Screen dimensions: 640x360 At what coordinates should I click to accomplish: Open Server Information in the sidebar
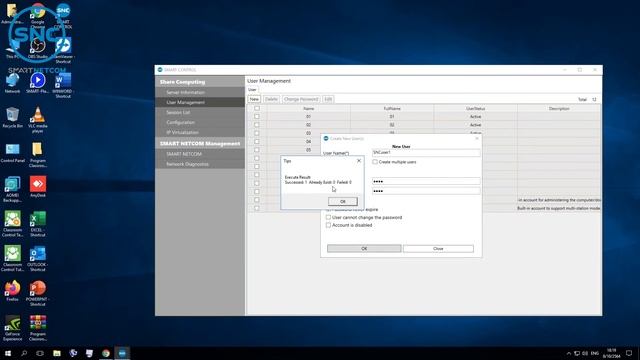coord(200,92)
